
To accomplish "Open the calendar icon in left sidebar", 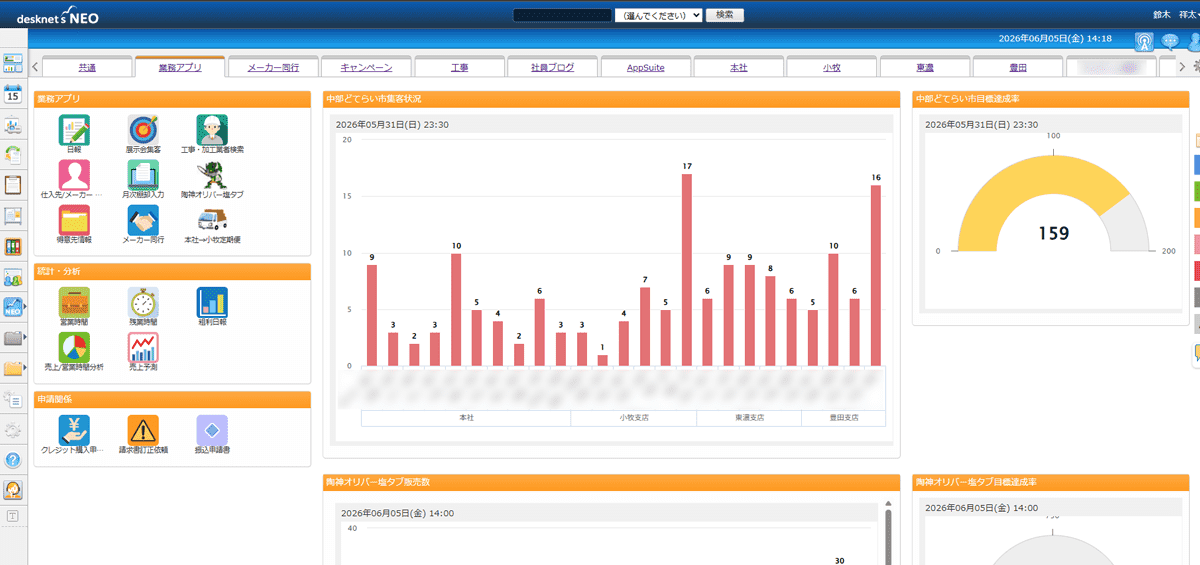I will point(13,94).
